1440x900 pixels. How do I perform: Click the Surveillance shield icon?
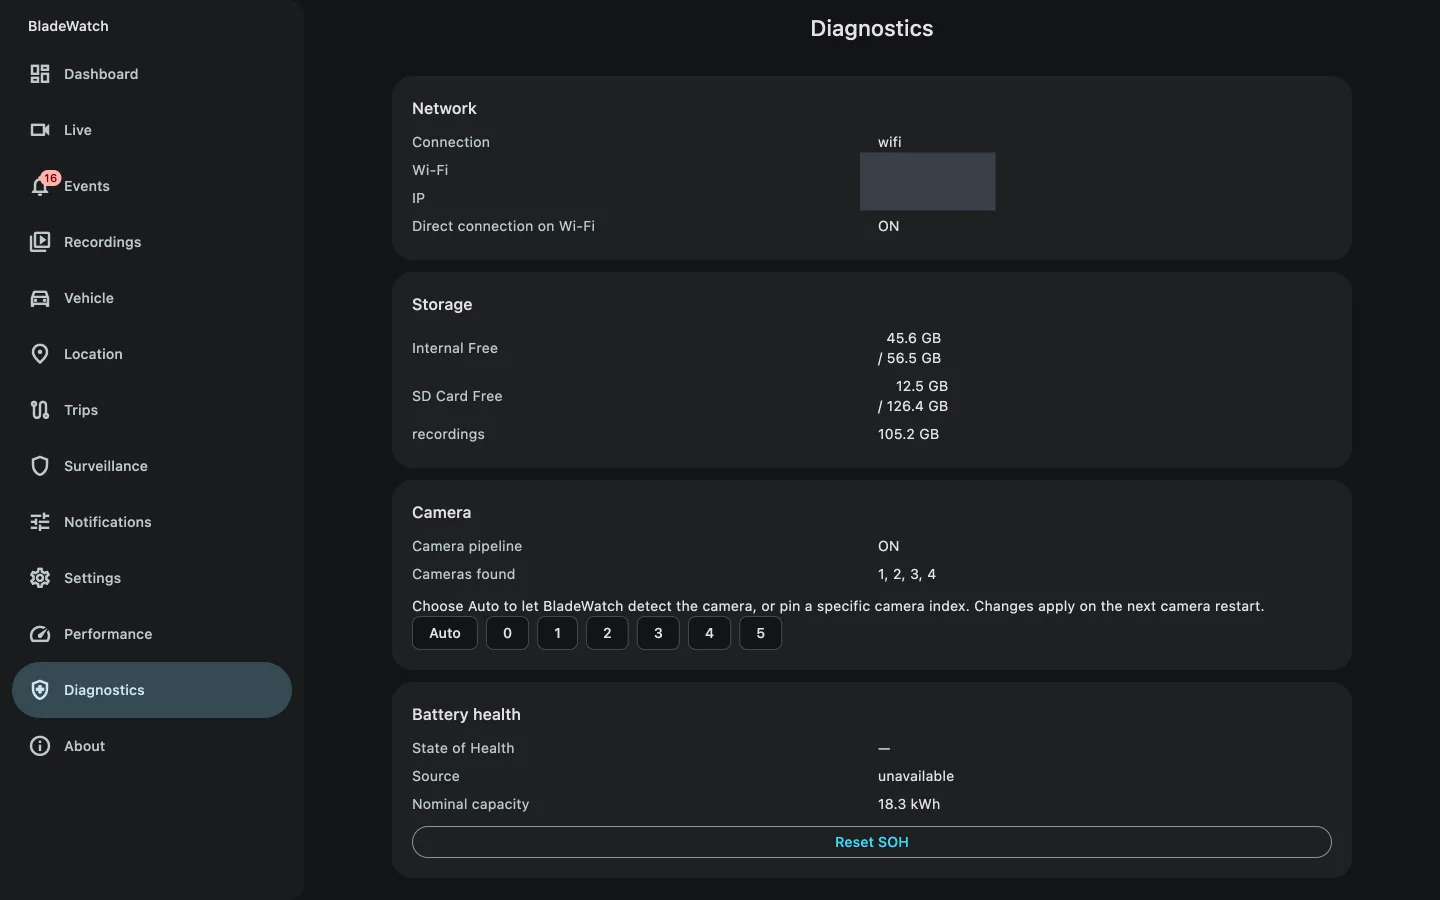point(40,466)
